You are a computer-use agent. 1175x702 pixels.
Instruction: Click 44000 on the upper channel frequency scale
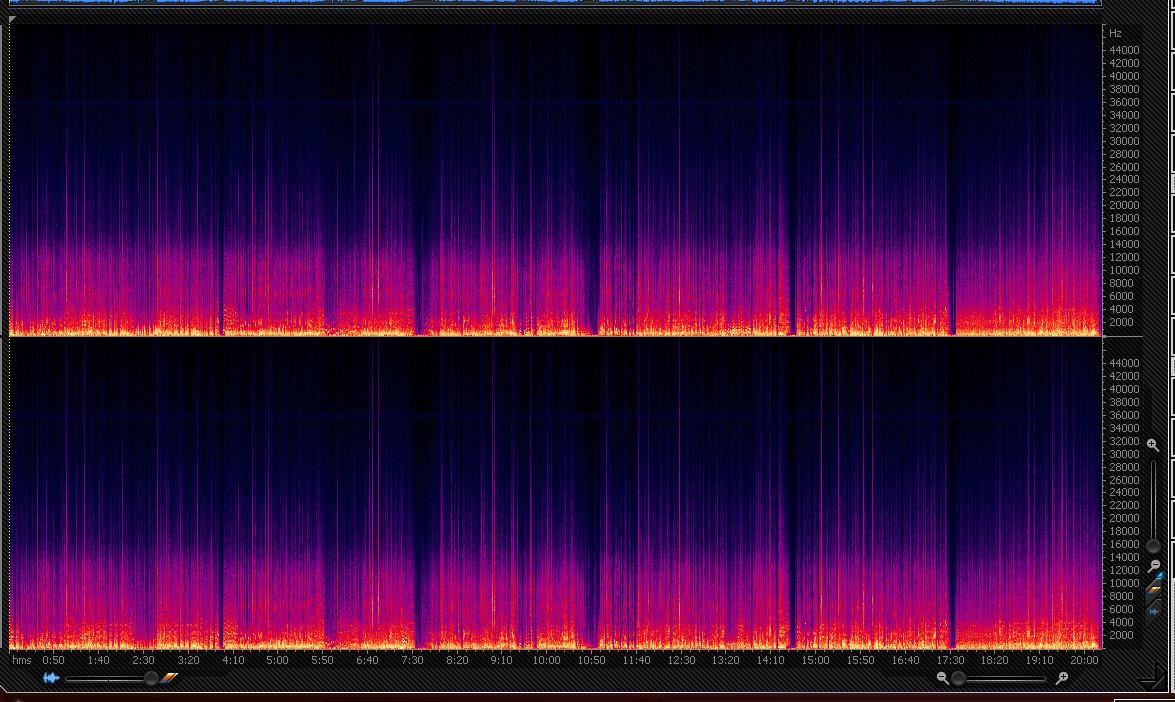[x=1124, y=50]
